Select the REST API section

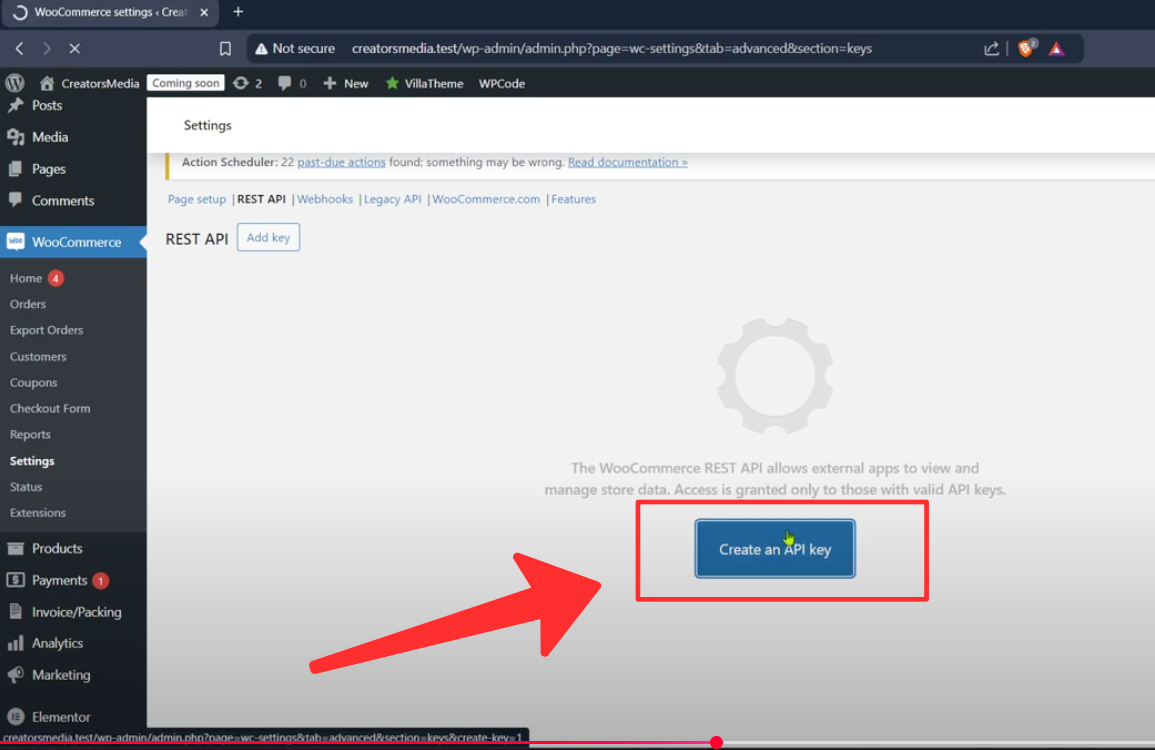click(261, 199)
